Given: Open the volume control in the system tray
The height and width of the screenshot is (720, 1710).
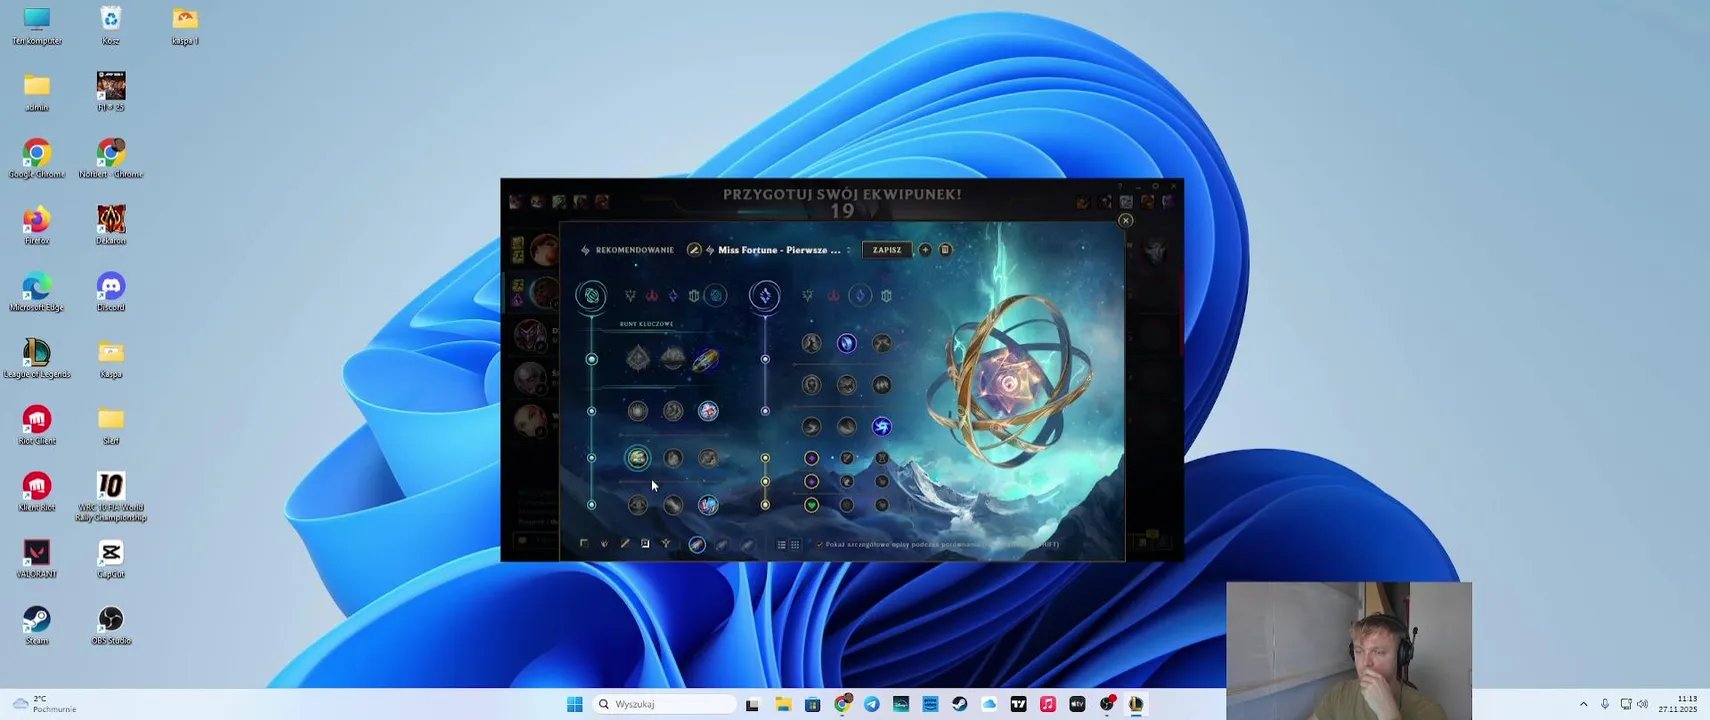Looking at the screenshot, I should pos(1642,705).
